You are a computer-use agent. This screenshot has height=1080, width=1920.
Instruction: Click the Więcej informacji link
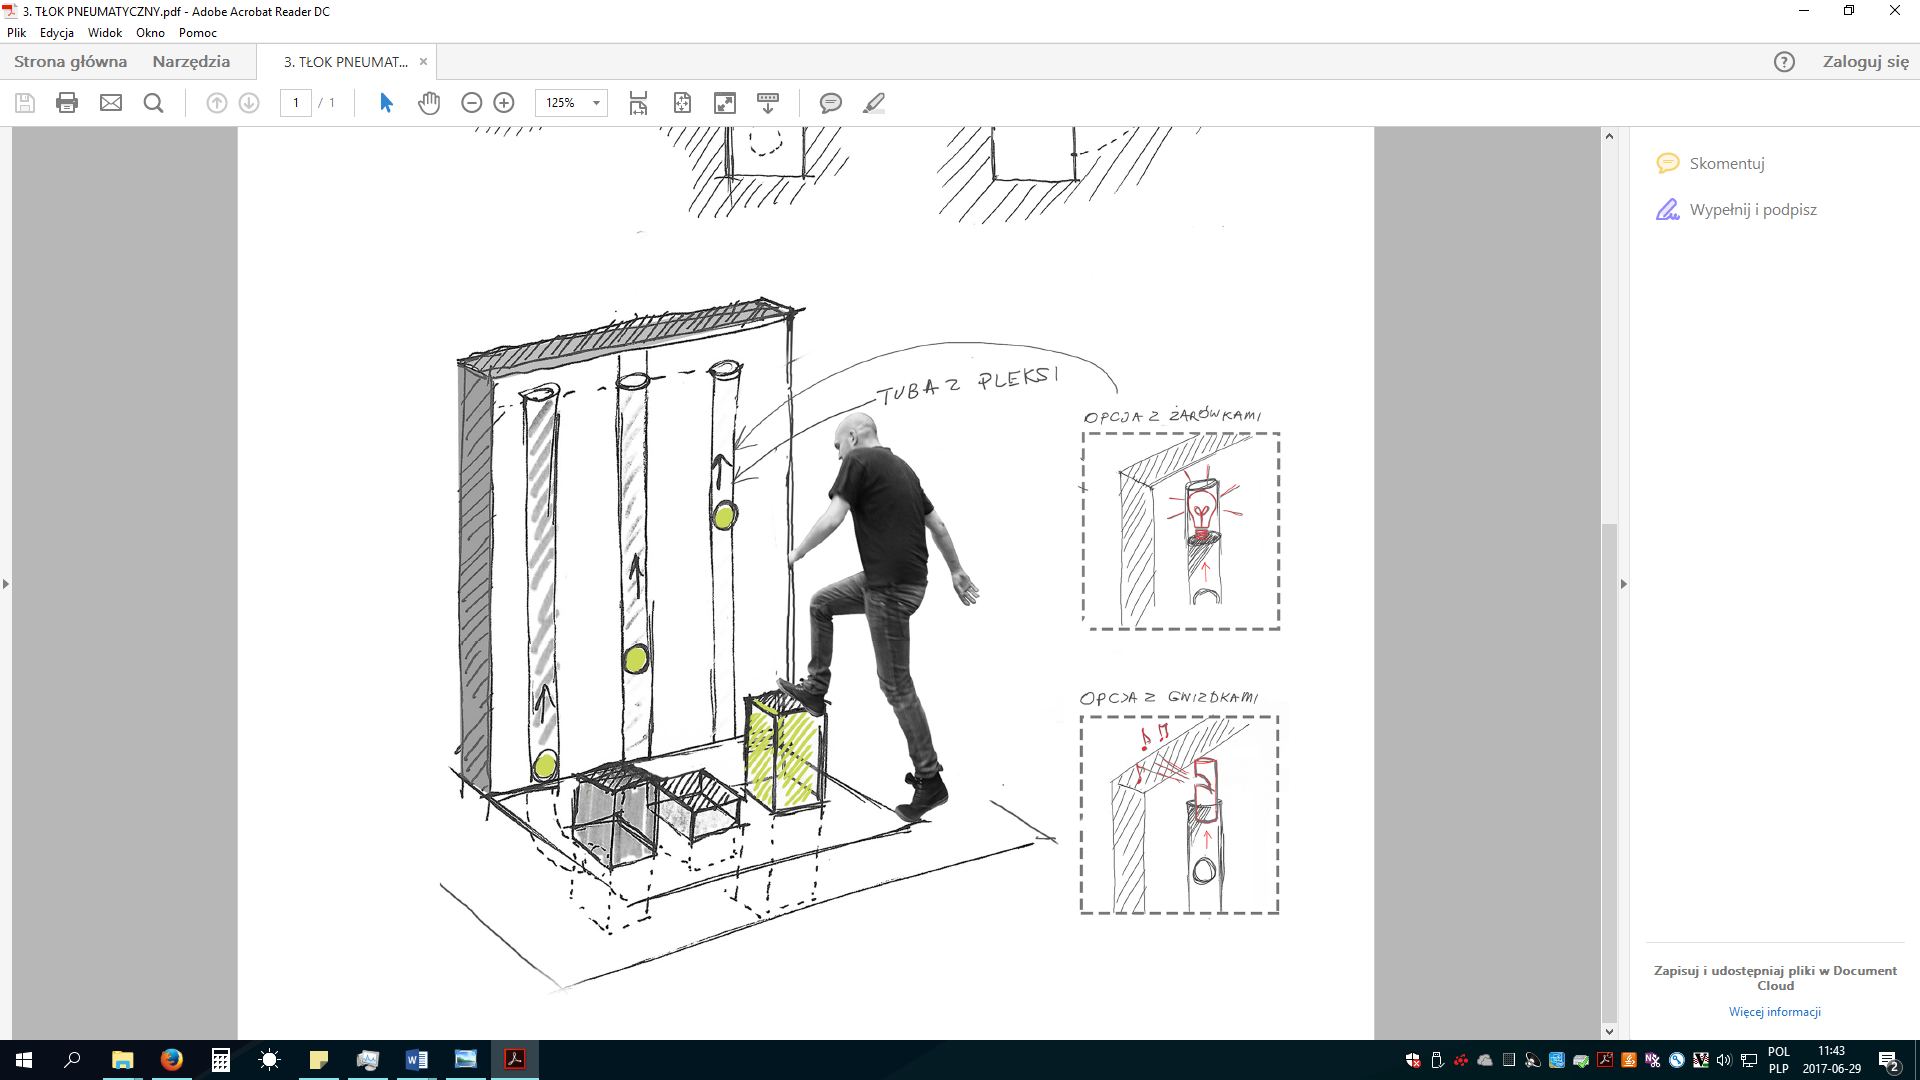click(1775, 1012)
